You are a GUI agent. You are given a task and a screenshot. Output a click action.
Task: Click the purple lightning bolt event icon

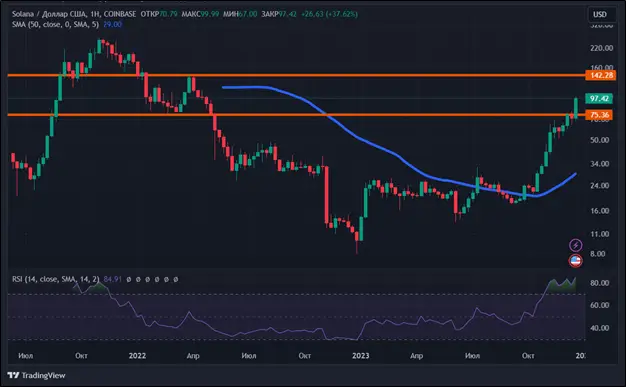575,245
